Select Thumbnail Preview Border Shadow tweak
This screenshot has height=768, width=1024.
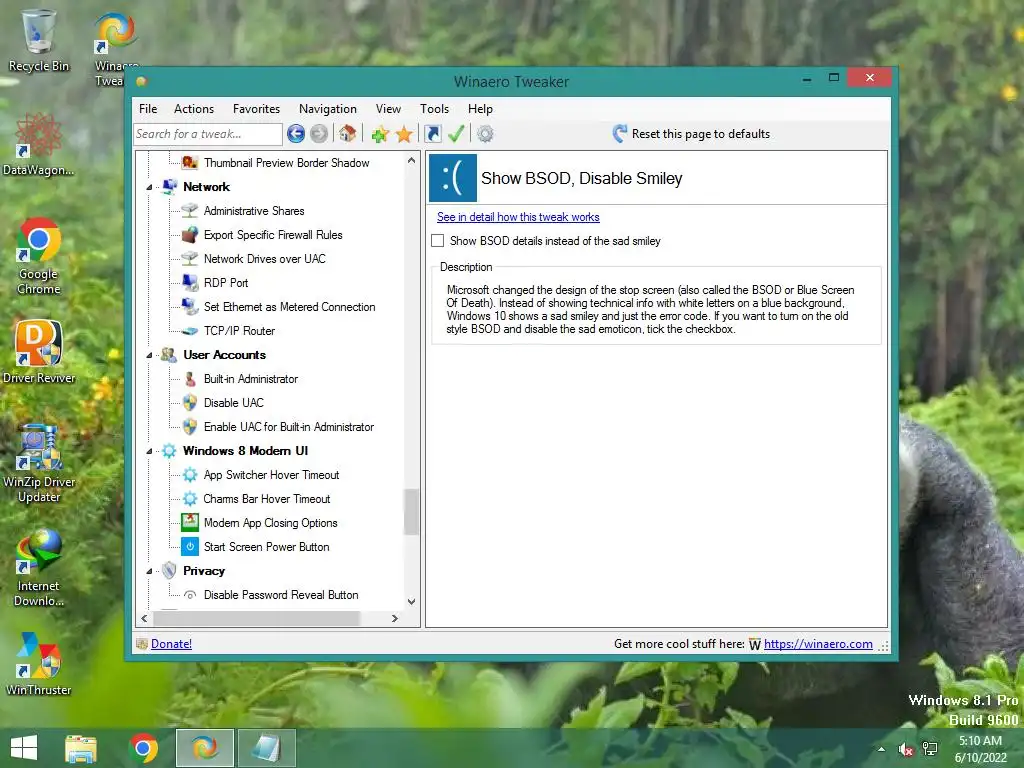click(286, 163)
